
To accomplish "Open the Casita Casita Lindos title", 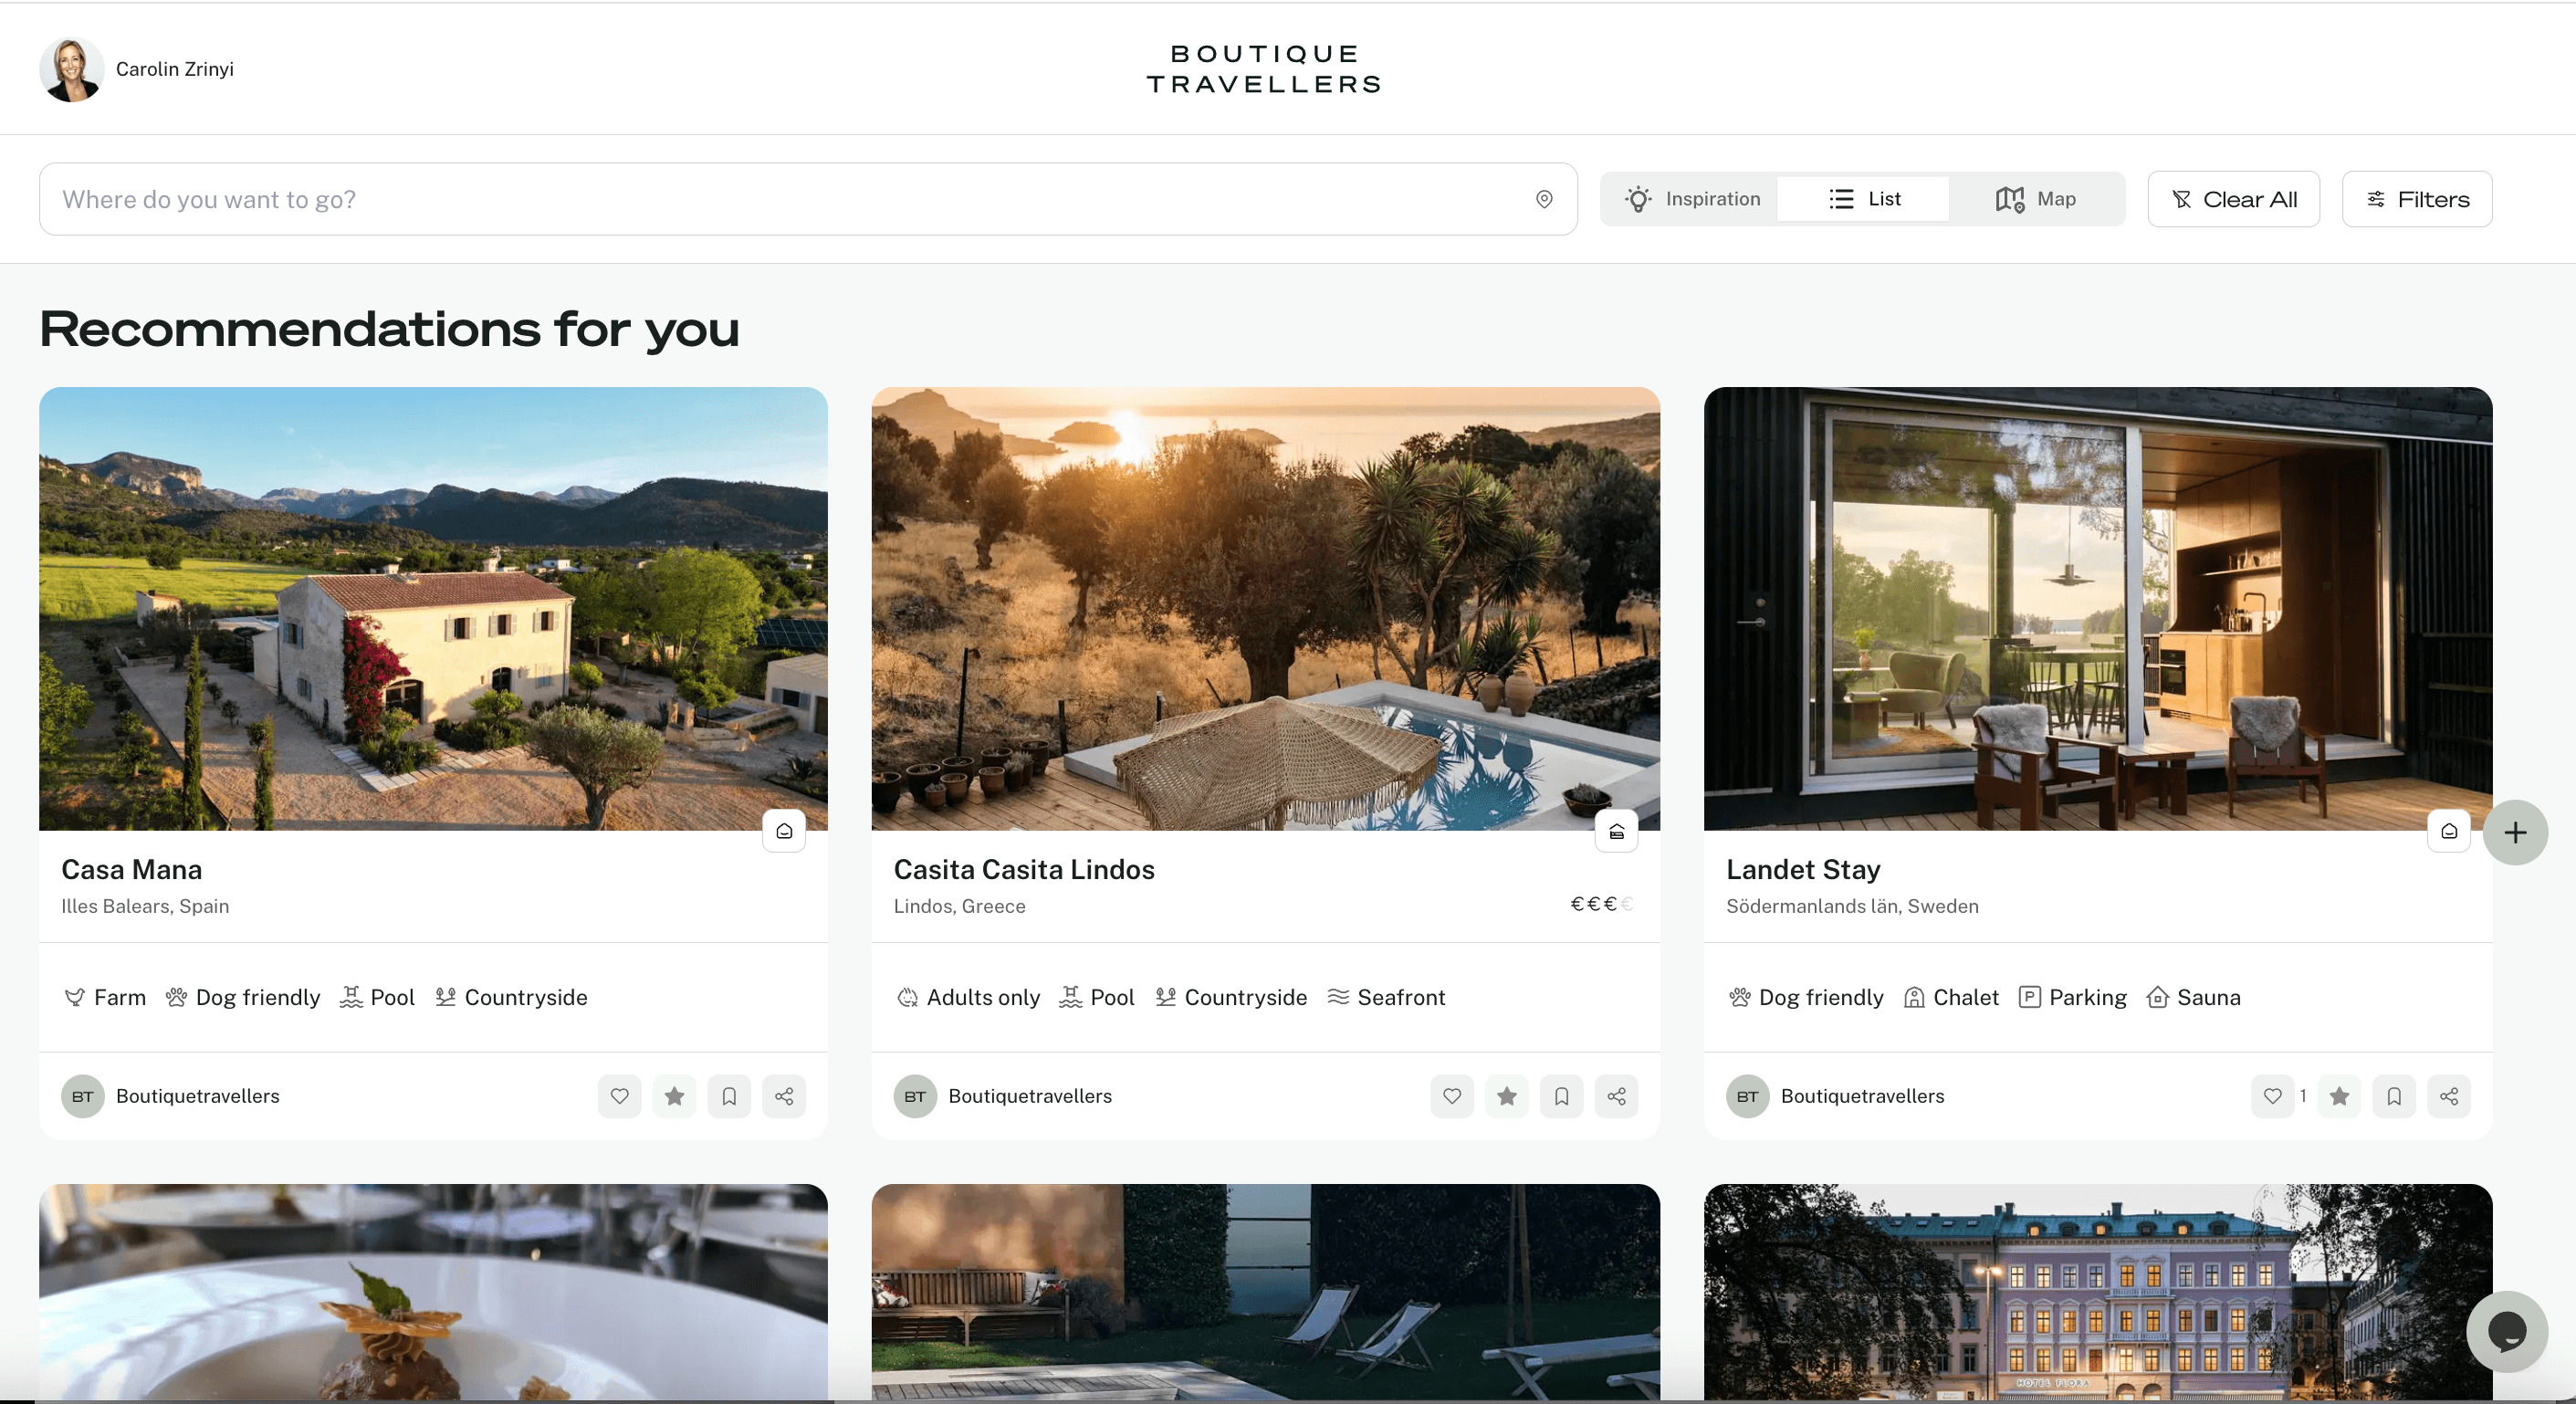I will click(x=1024, y=869).
